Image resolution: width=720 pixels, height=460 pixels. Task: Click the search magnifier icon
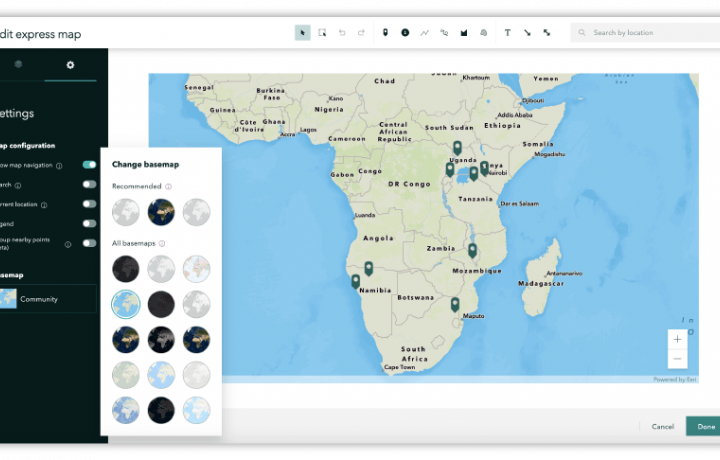pyautogui.click(x=582, y=33)
